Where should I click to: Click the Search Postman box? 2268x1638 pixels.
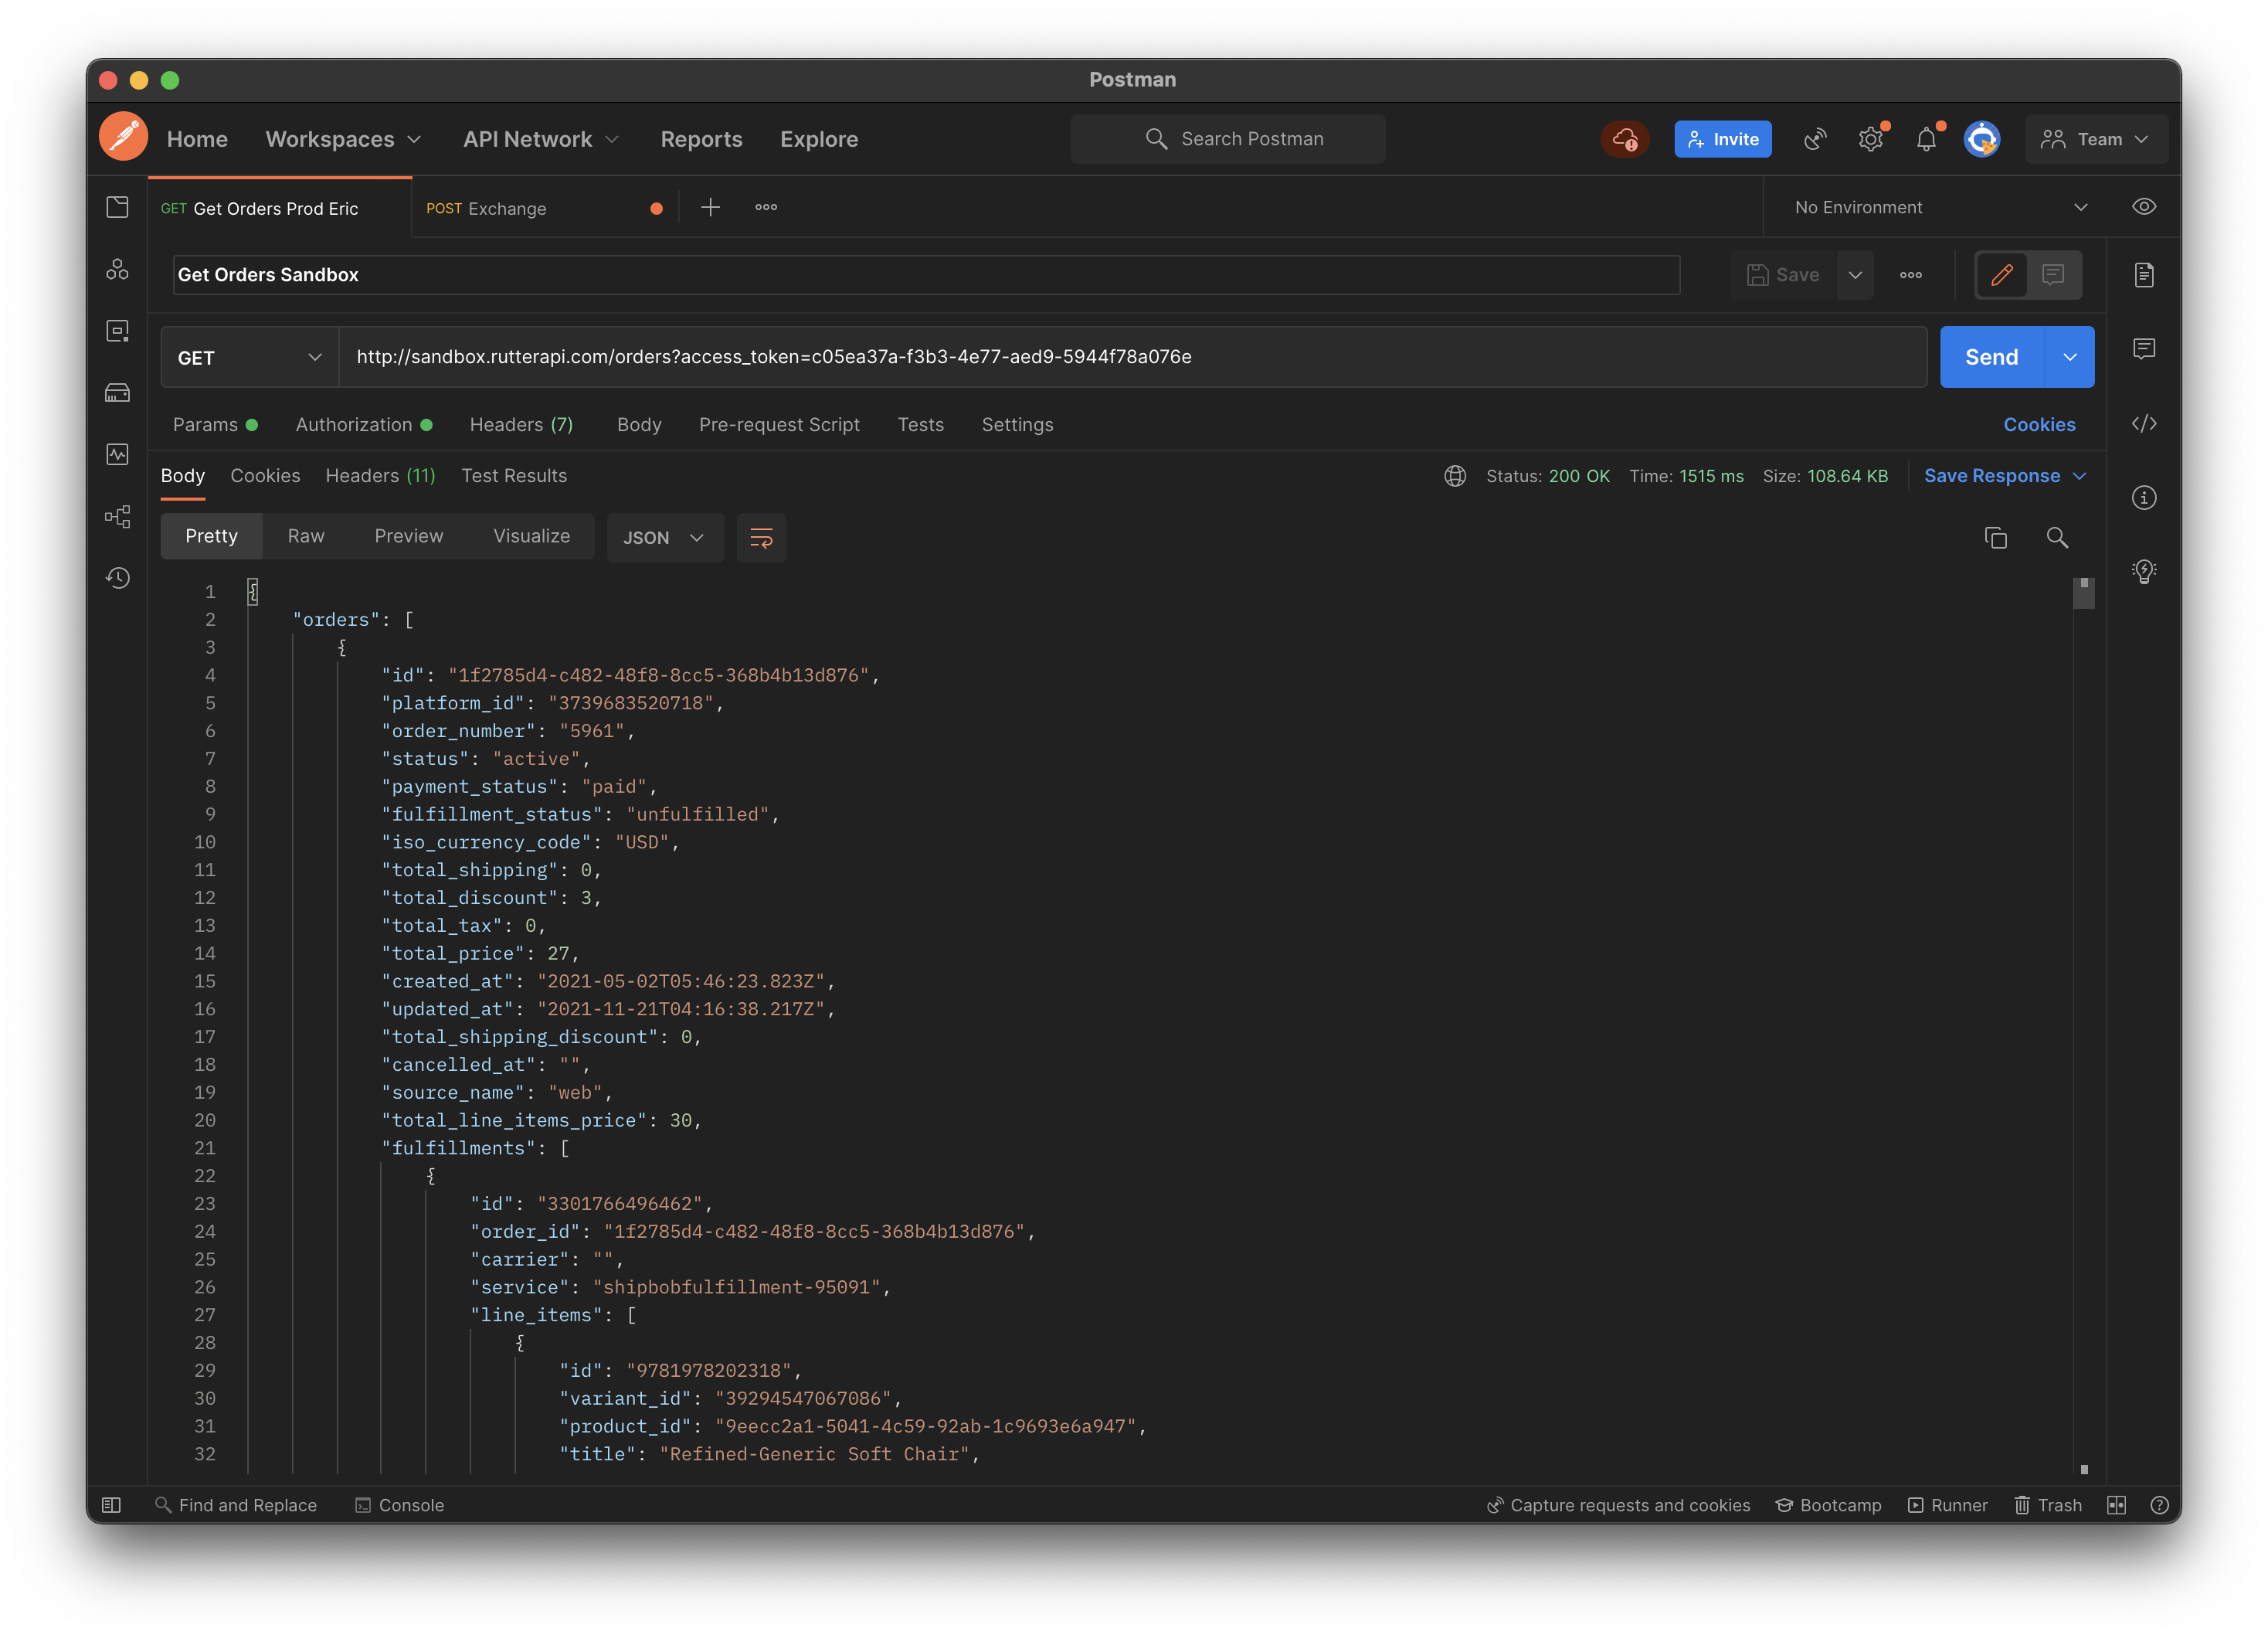[x=1228, y=139]
